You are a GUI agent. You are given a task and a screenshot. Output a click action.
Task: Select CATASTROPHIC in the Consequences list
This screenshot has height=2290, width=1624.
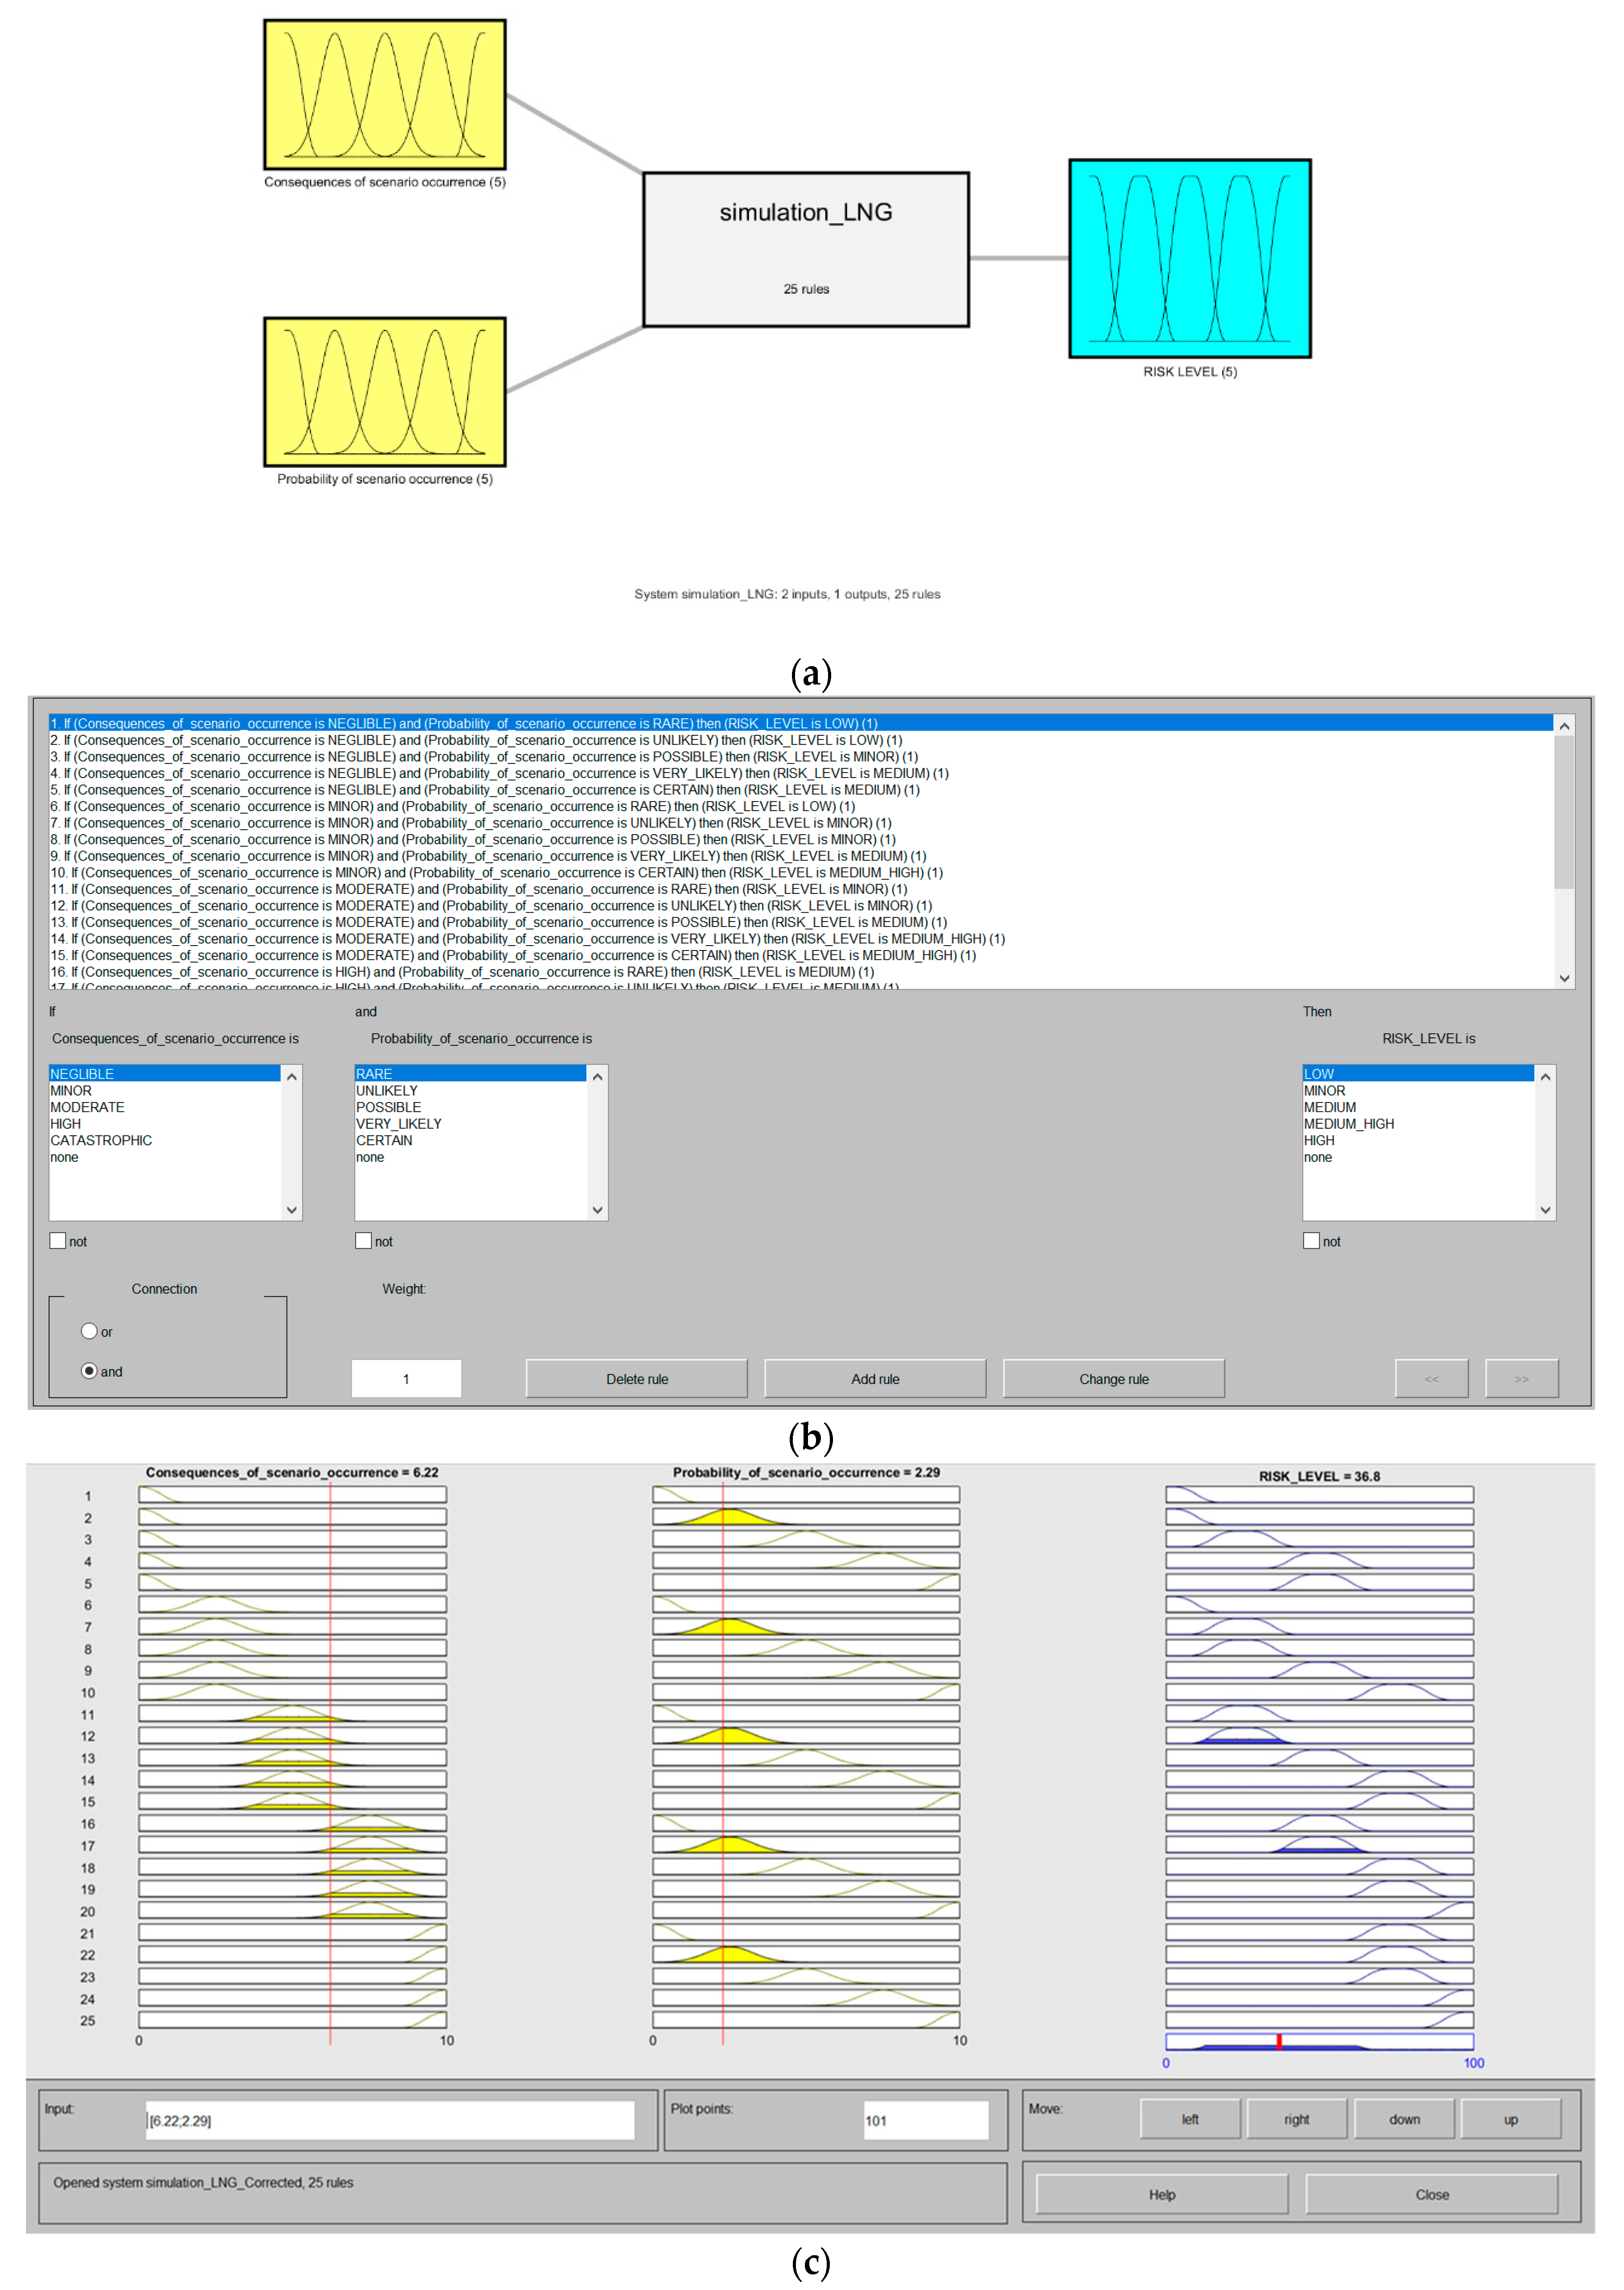point(101,1140)
